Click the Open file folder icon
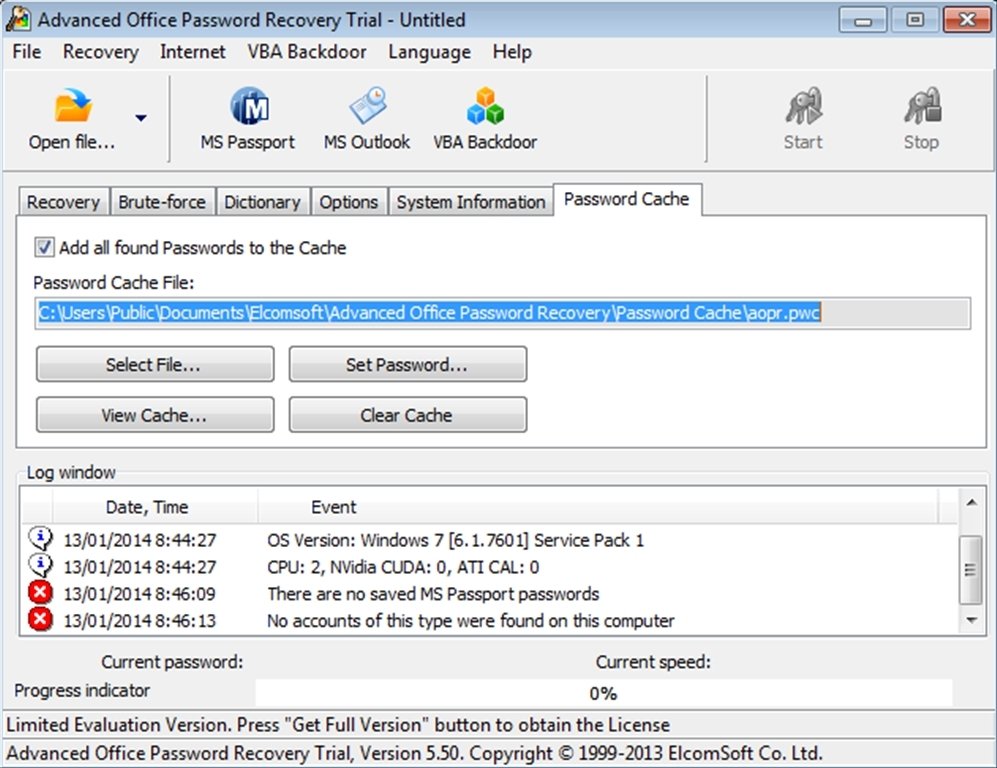The width and height of the screenshot is (997, 768). [x=72, y=105]
